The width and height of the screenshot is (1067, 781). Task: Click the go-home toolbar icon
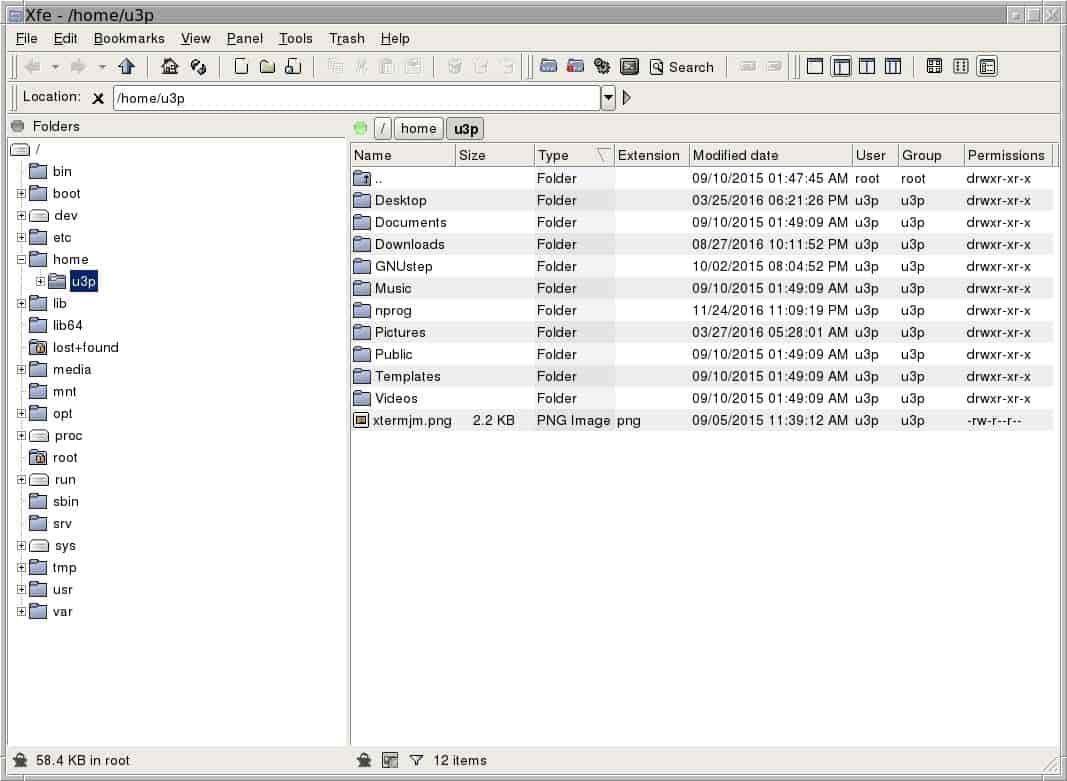pos(170,67)
